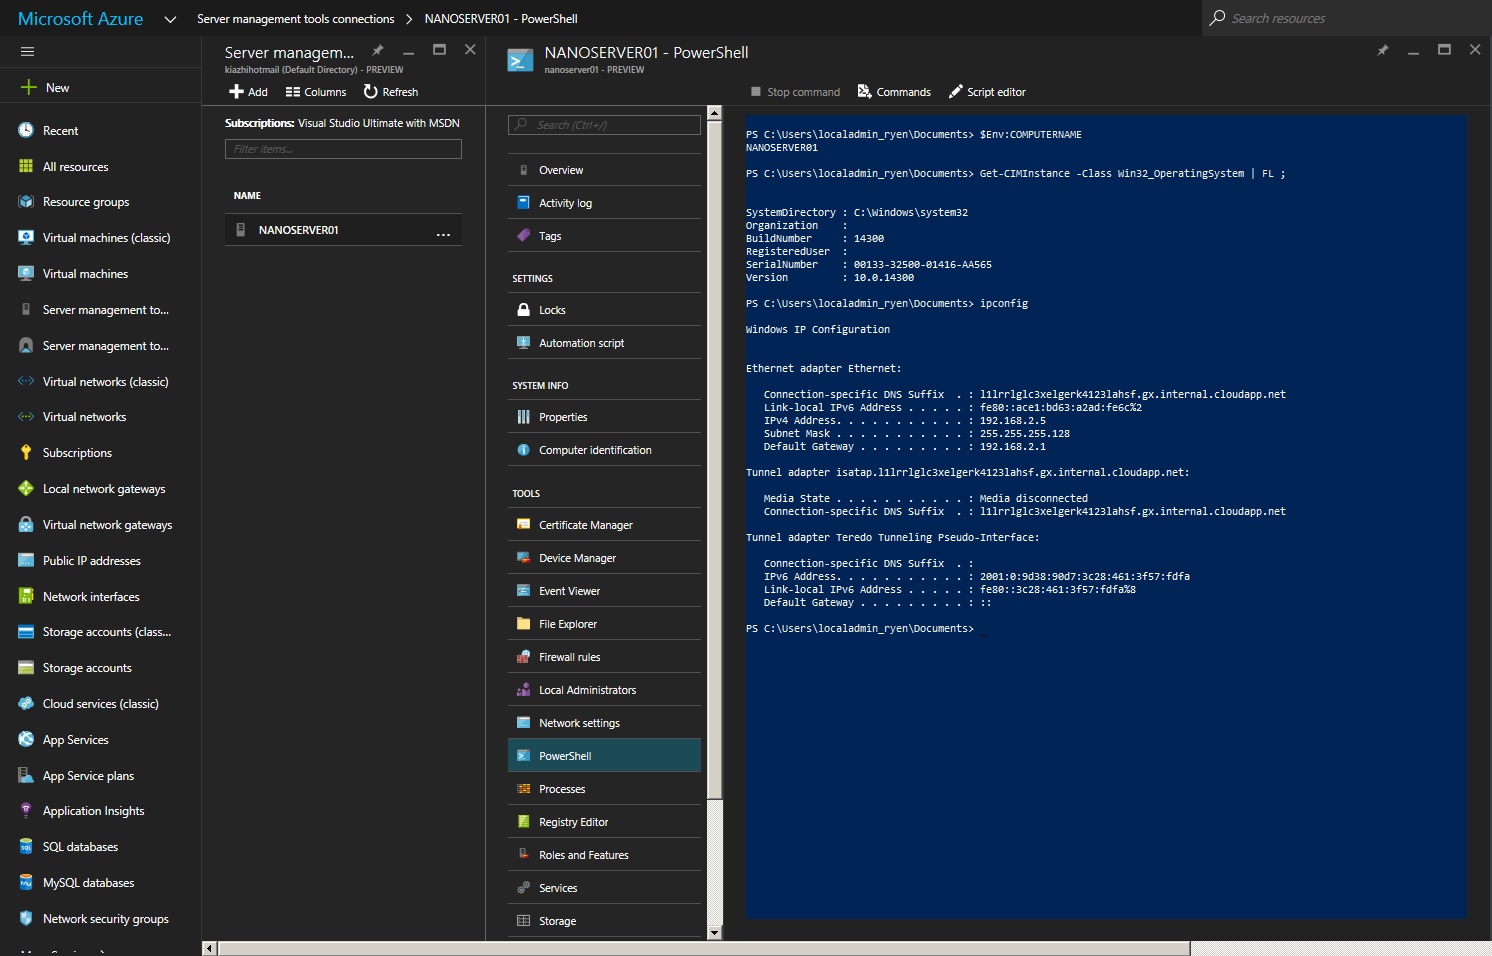The height and width of the screenshot is (956, 1492).
Task: Click the New plus icon
Action: pyautogui.click(x=28, y=88)
